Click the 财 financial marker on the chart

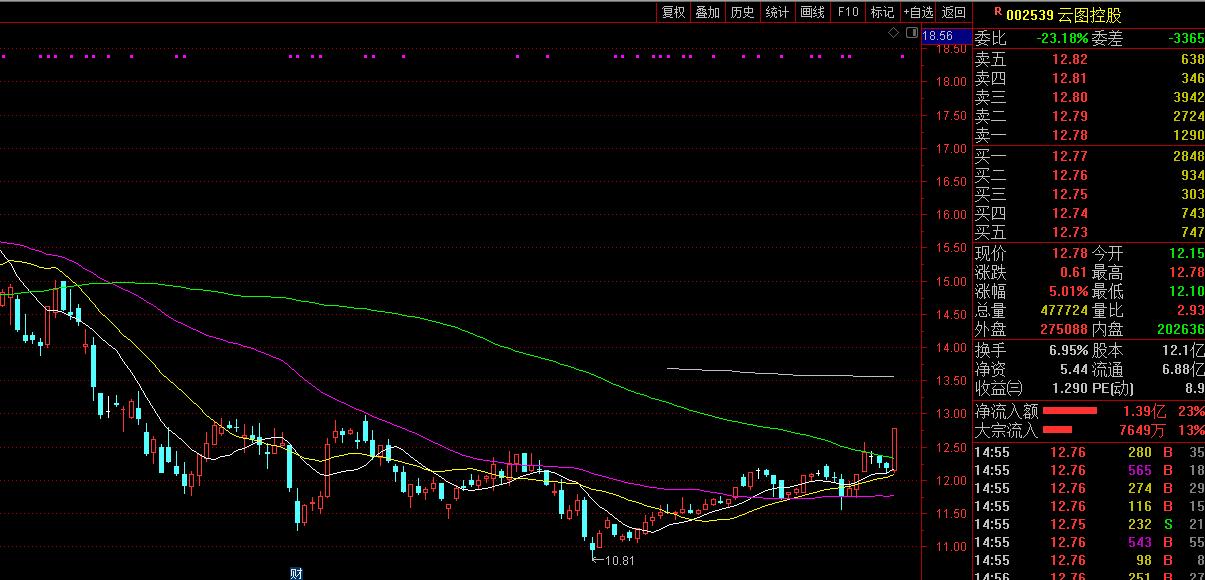coord(296,573)
